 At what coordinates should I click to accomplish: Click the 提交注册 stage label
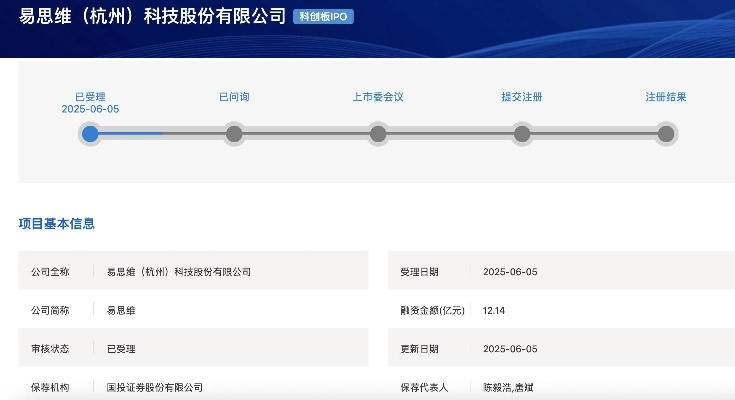[x=522, y=97]
